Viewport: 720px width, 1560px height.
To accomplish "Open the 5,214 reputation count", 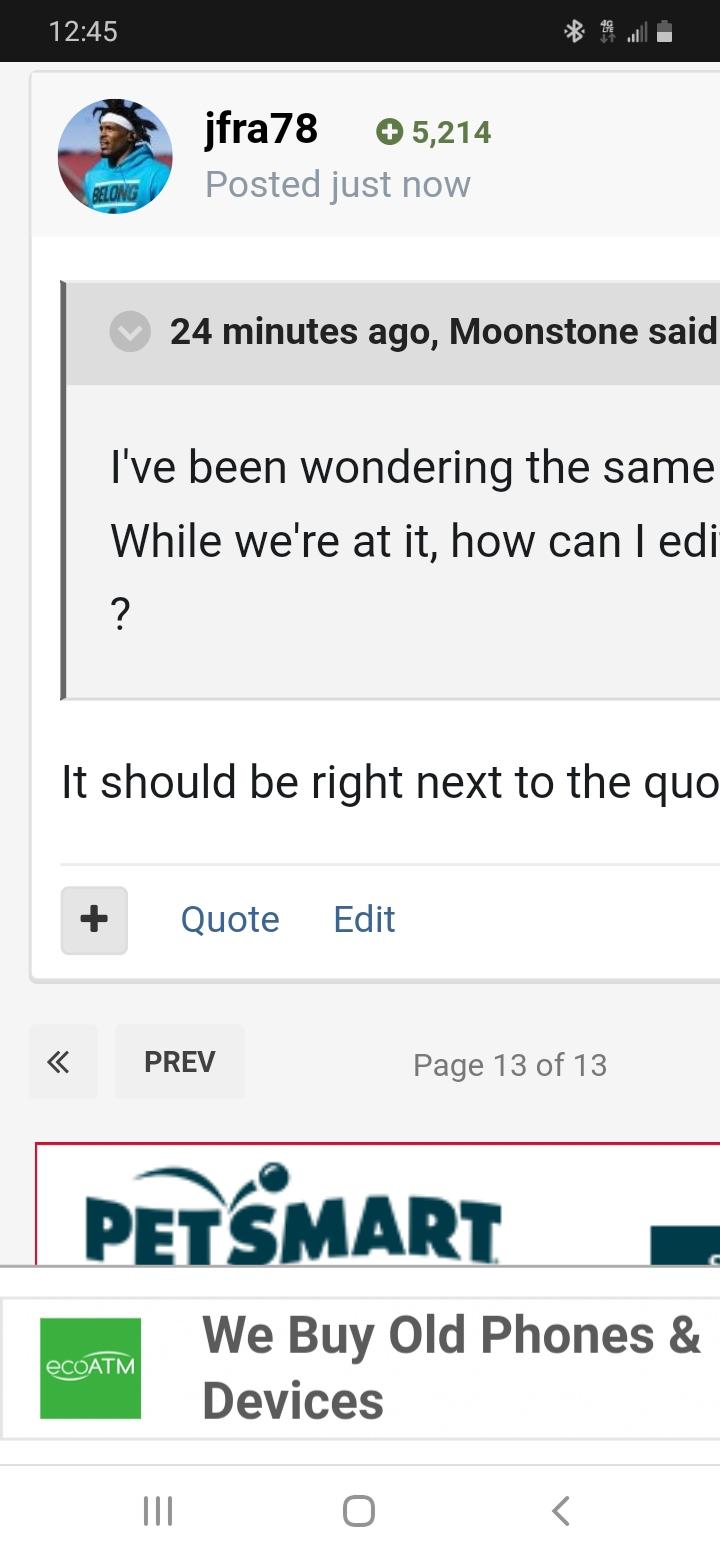I will (451, 132).
